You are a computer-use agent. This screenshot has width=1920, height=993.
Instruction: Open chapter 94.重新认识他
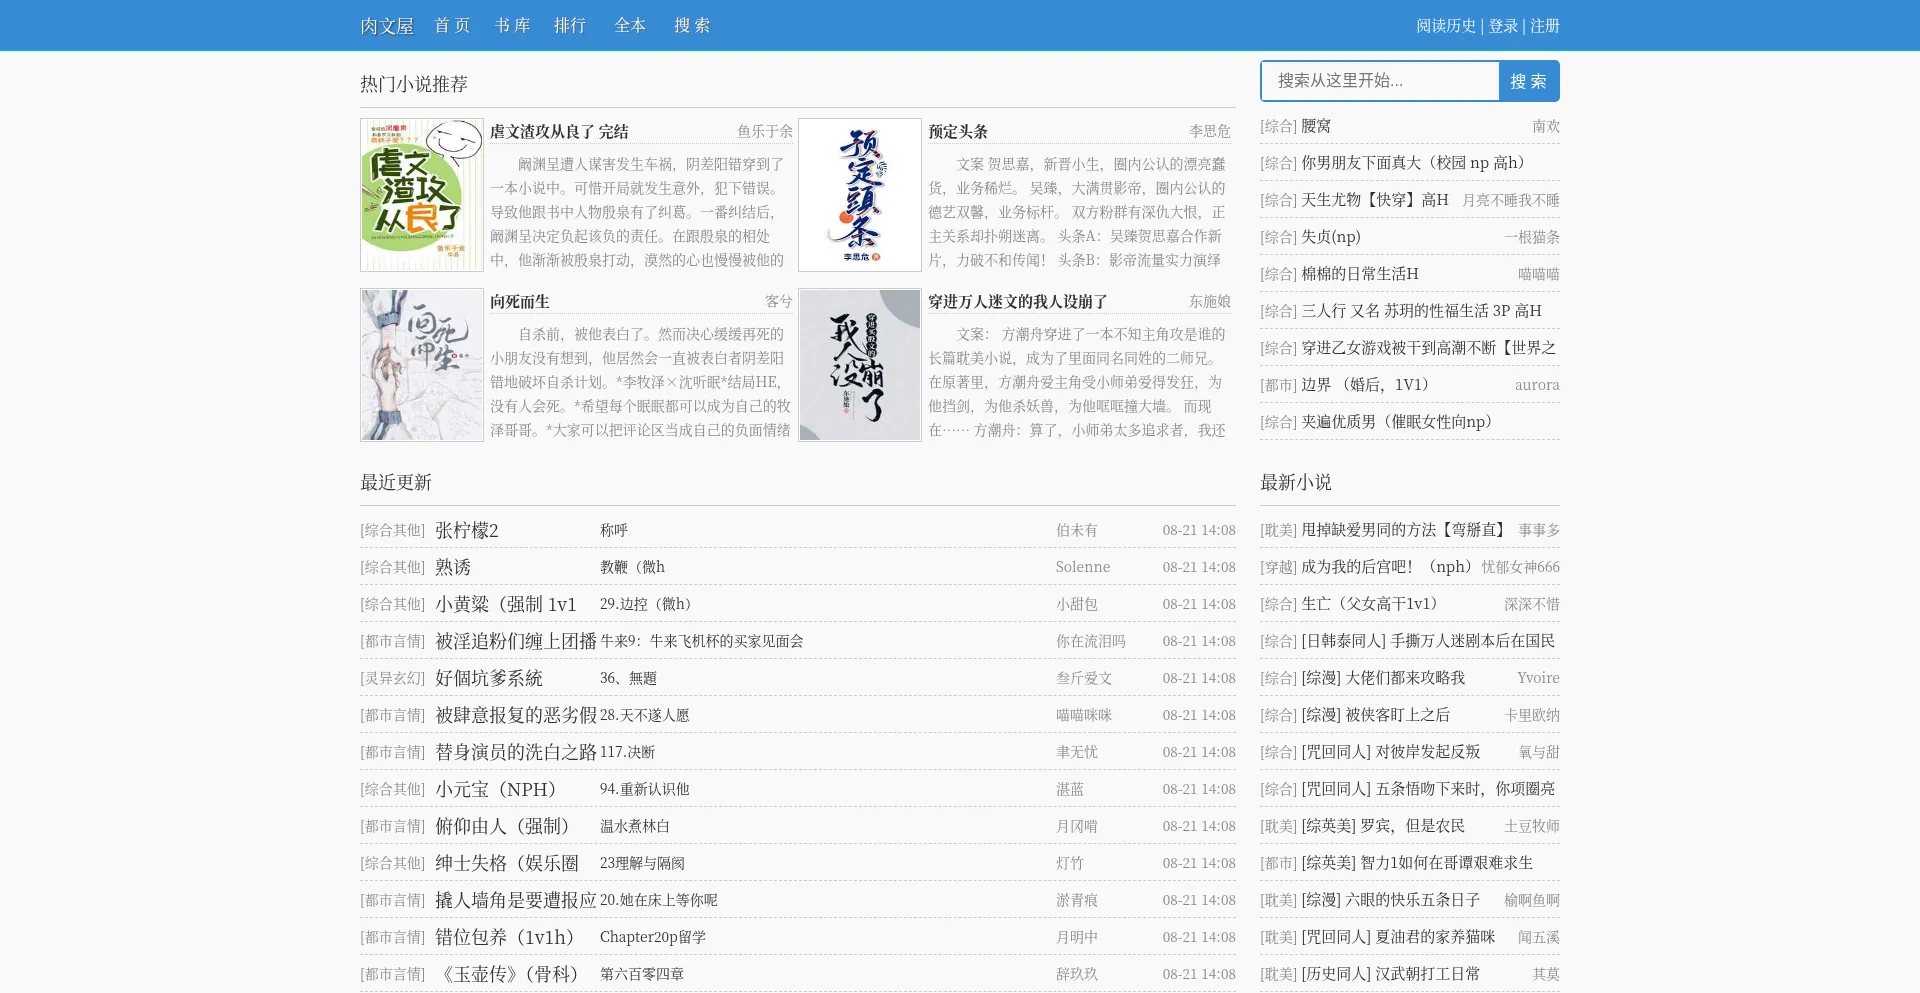click(645, 789)
